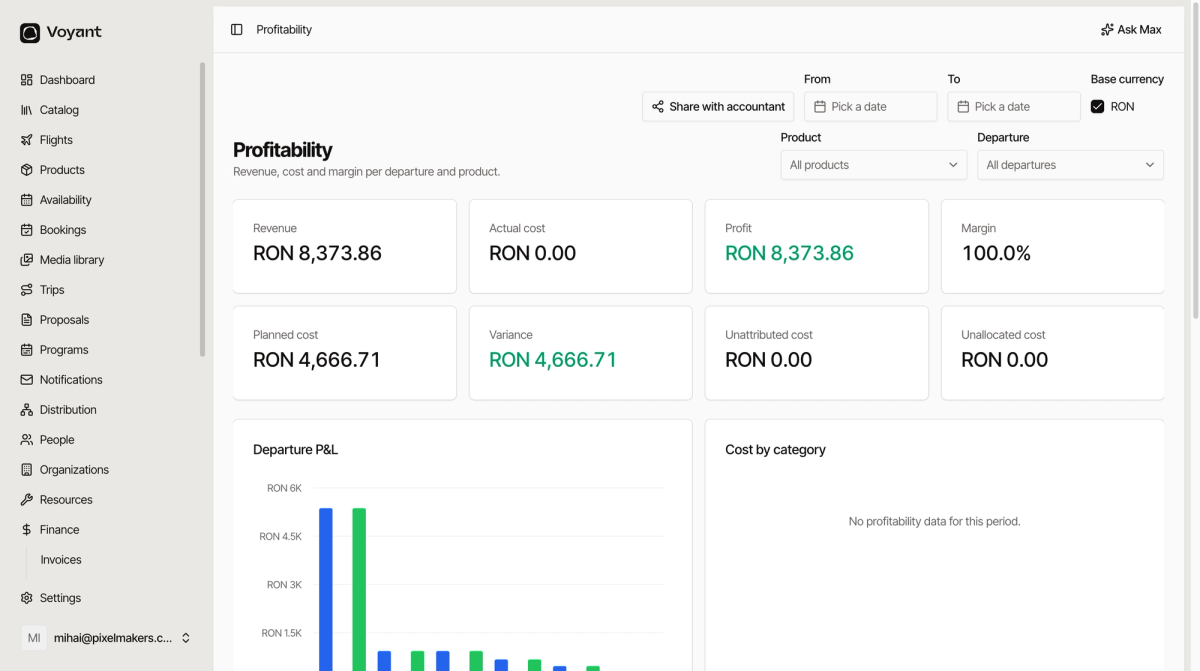Open the All products dropdown
1200x671 pixels.
tap(873, 165)
